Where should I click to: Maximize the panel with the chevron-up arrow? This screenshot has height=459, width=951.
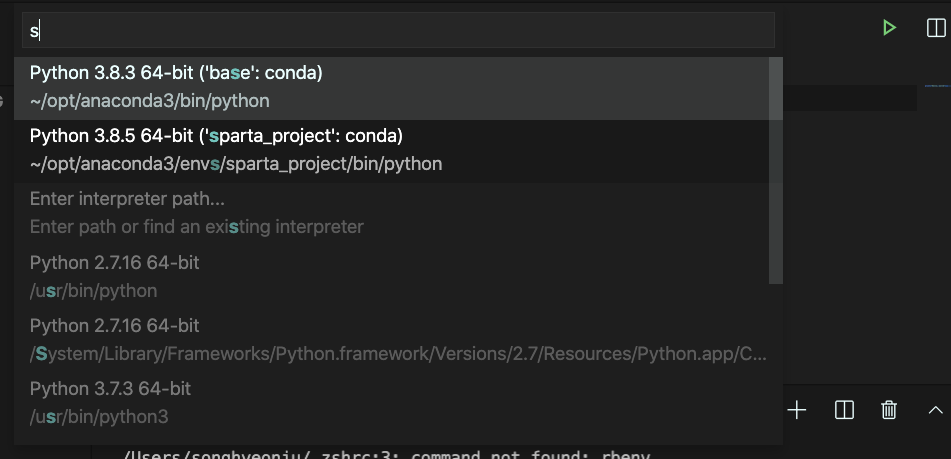[935, 410]
